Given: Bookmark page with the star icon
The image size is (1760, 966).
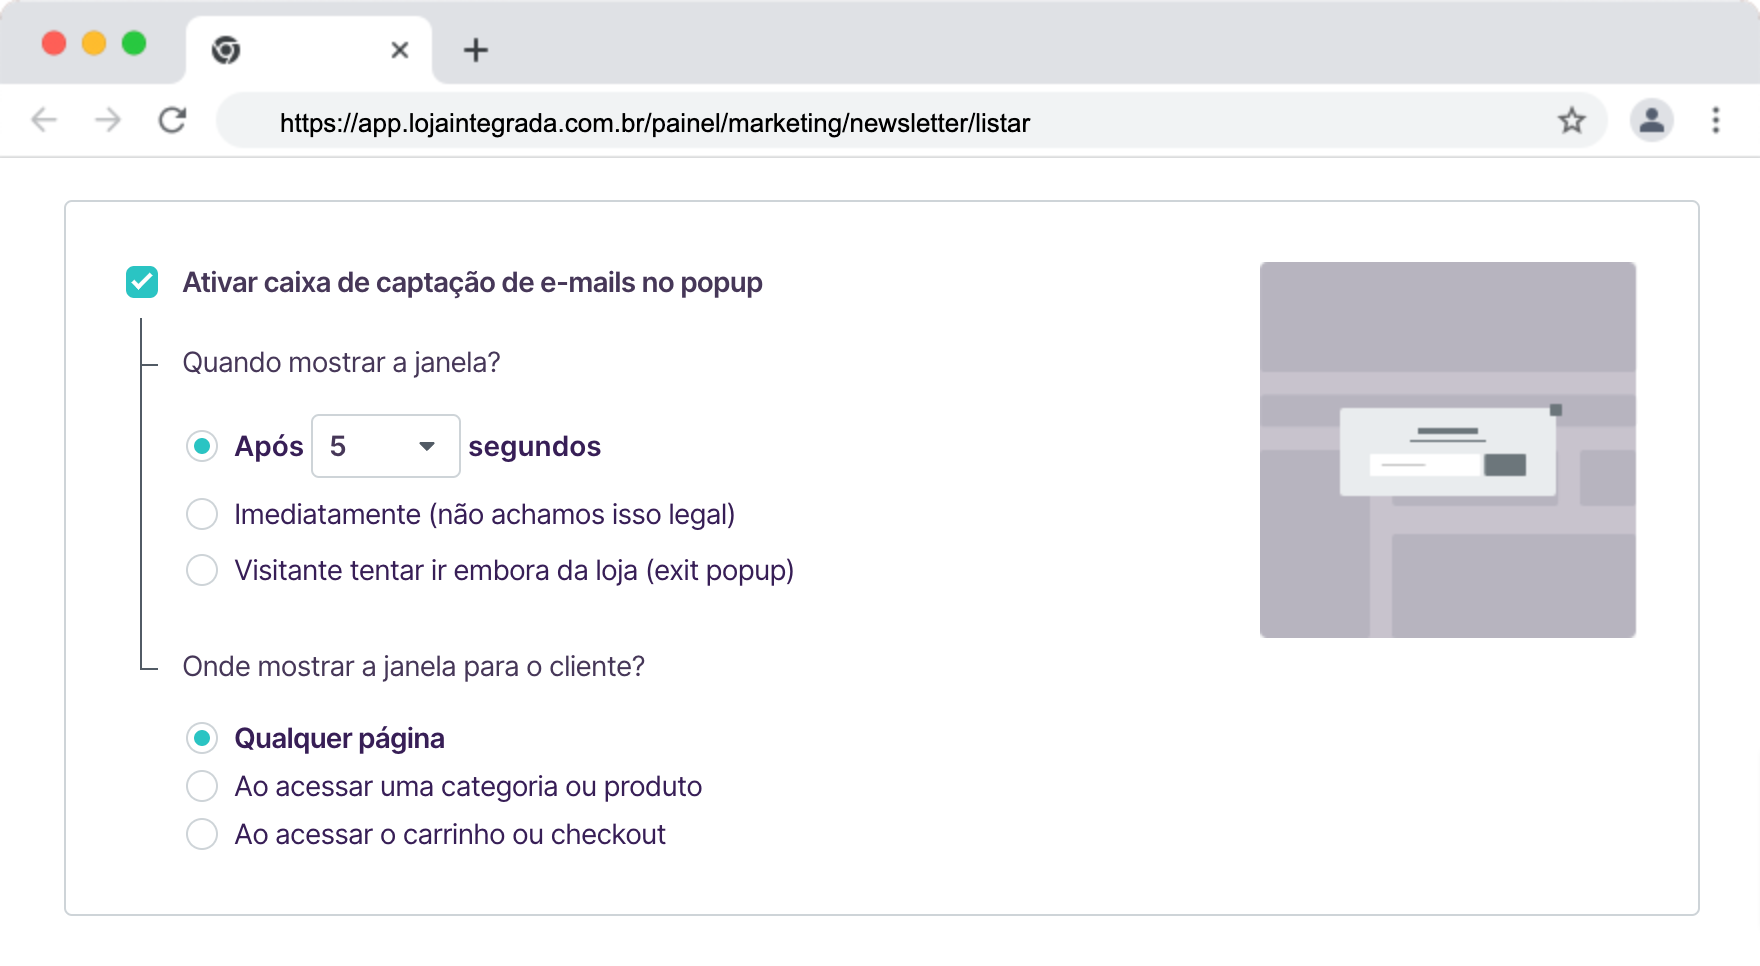Looking at the screenshot, I should pyautogui.click(x=1571, y=121).
